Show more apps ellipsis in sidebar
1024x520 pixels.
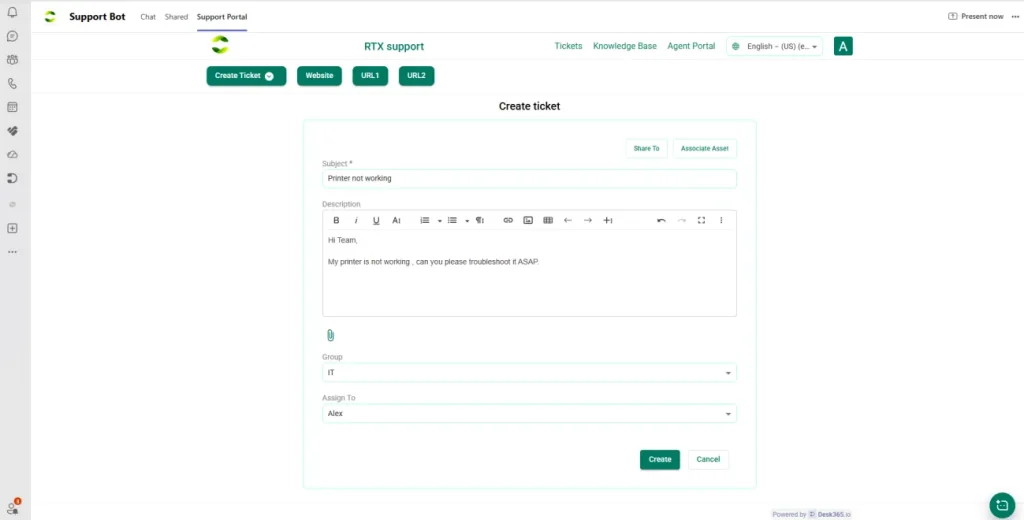pos(12,252)
